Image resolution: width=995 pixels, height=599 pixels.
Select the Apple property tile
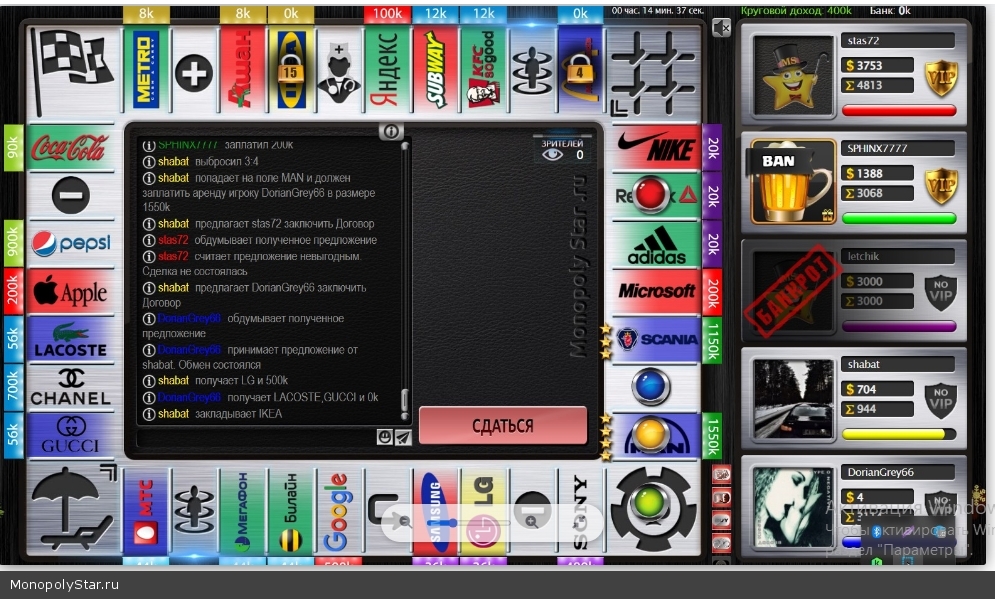coord(69,293)
